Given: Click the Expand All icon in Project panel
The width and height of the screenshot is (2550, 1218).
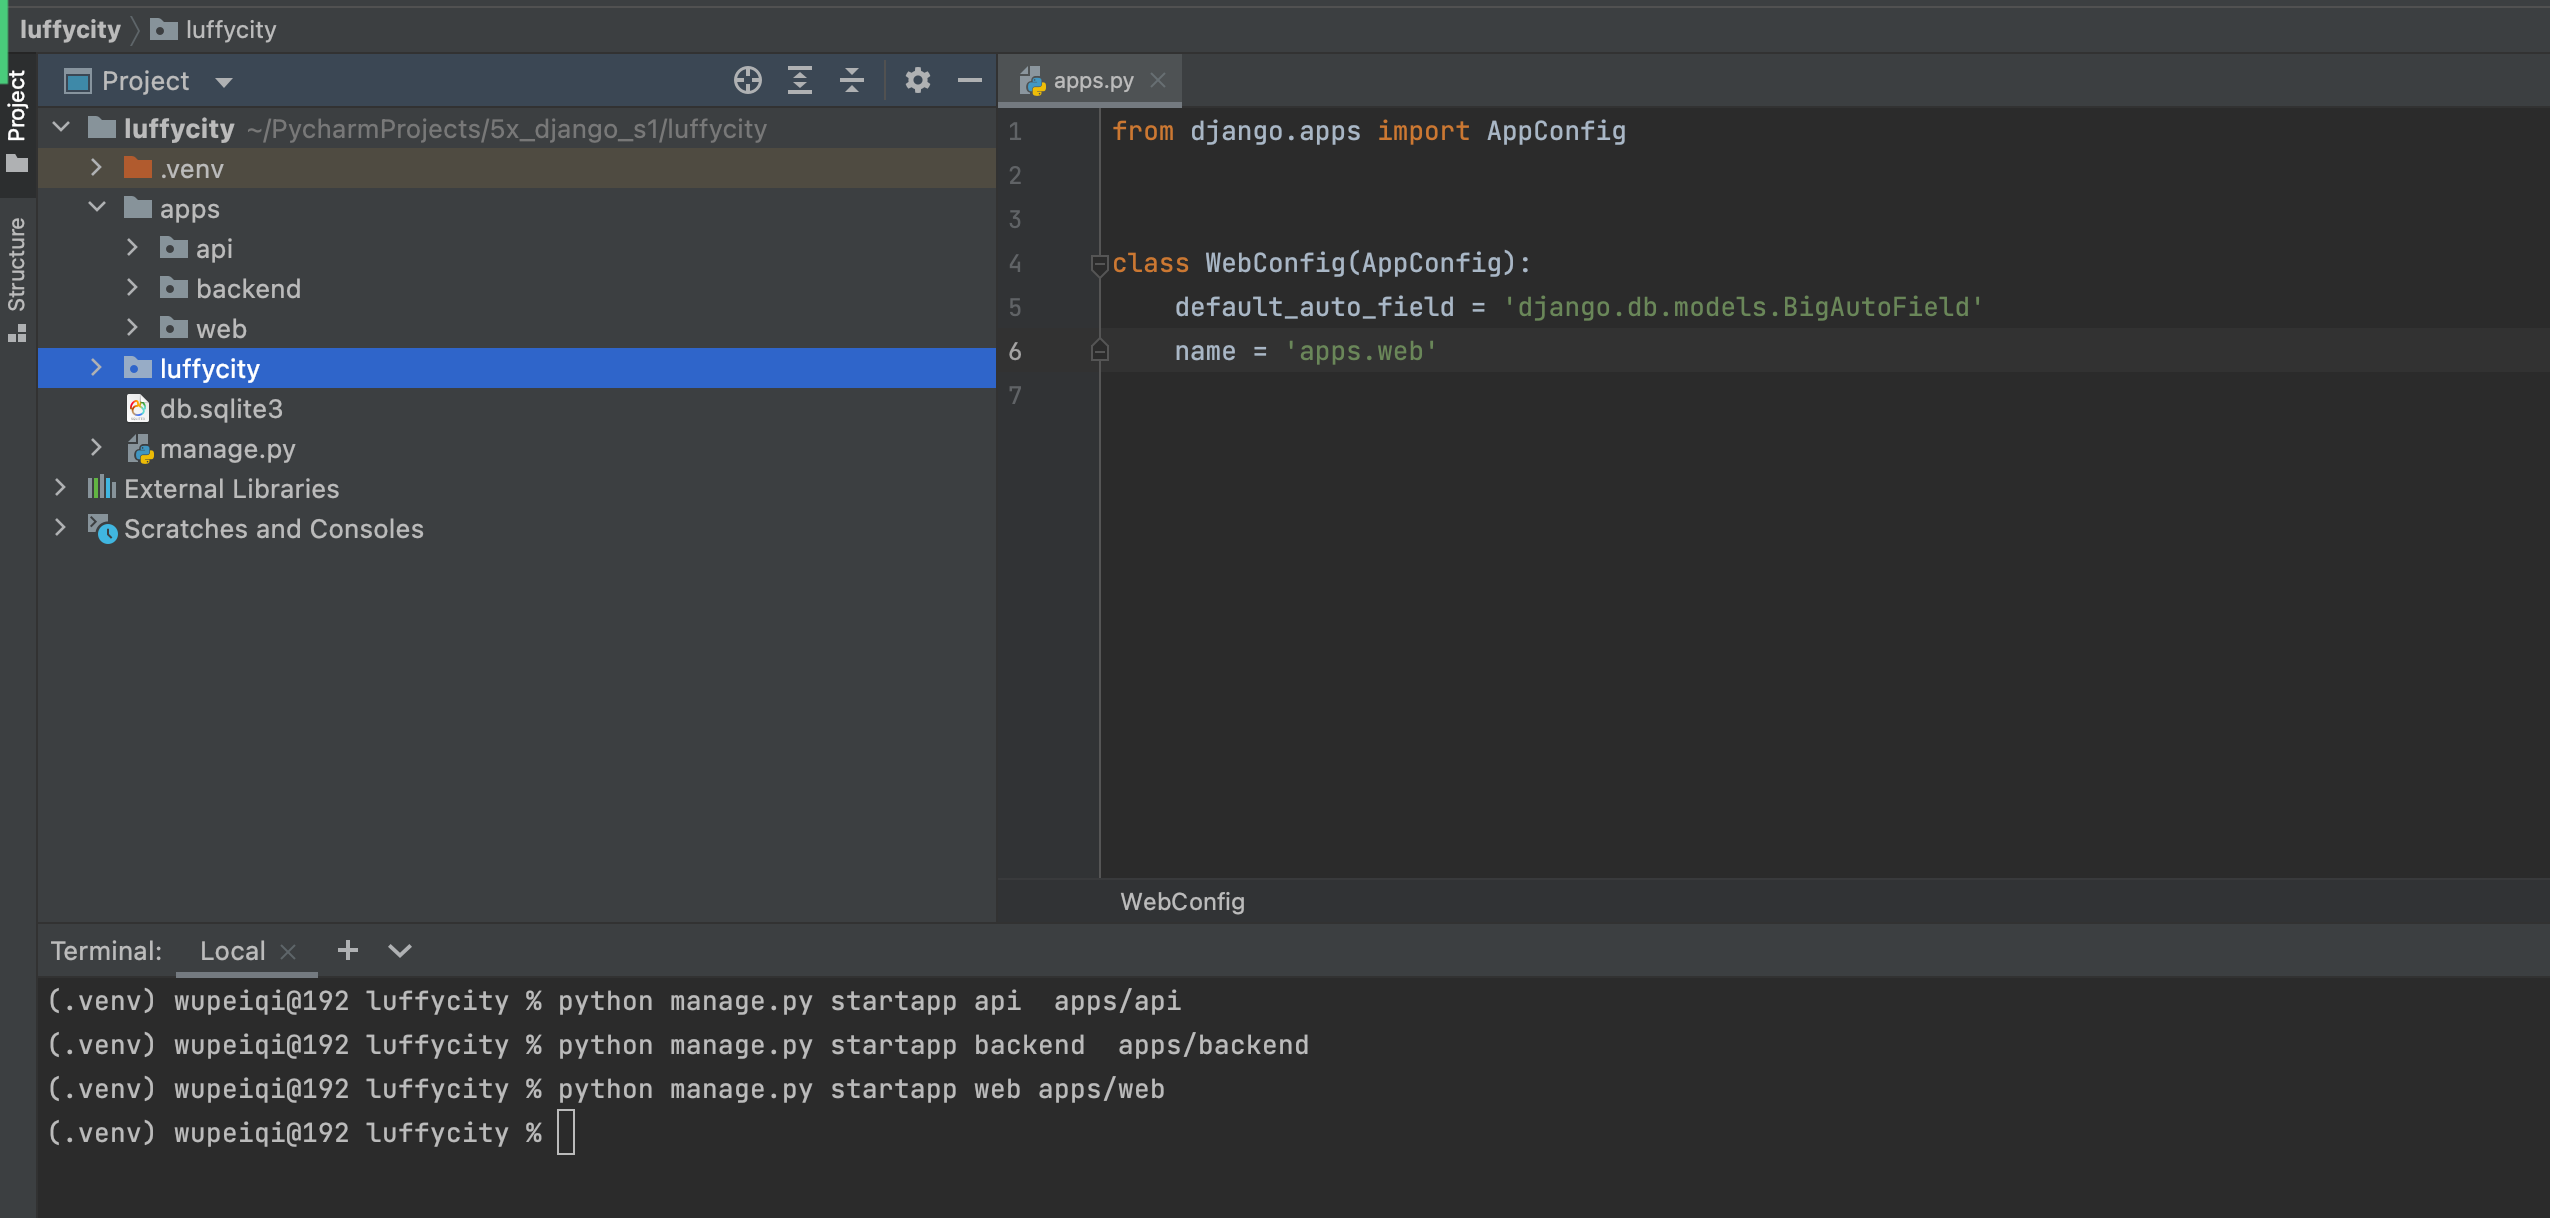Looking at the screenshot, I should click(x=799, y=80).
